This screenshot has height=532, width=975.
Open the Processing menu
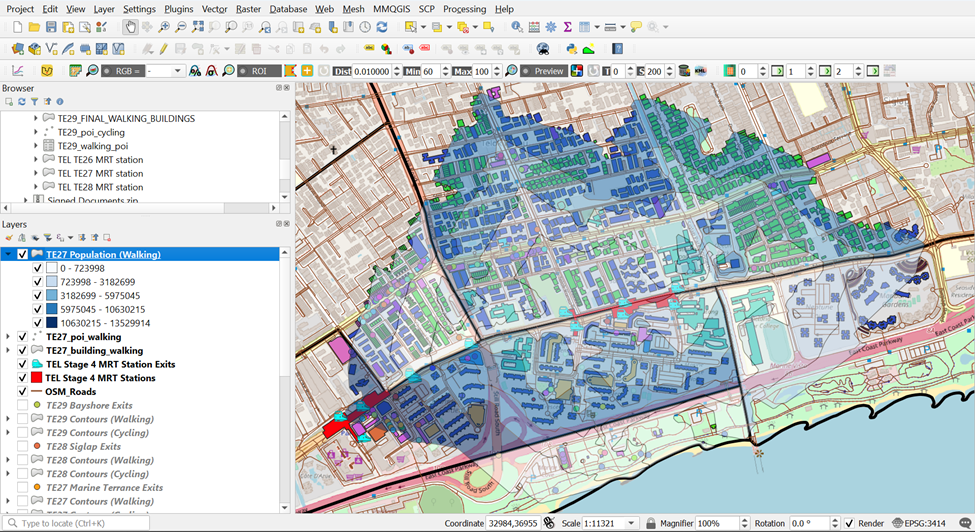[x=464, y=9]
